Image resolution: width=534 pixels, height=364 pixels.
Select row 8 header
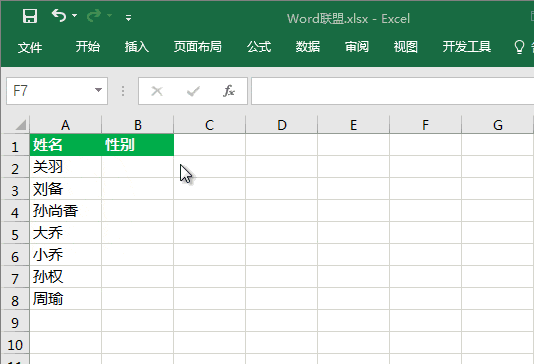click(15, 299)
